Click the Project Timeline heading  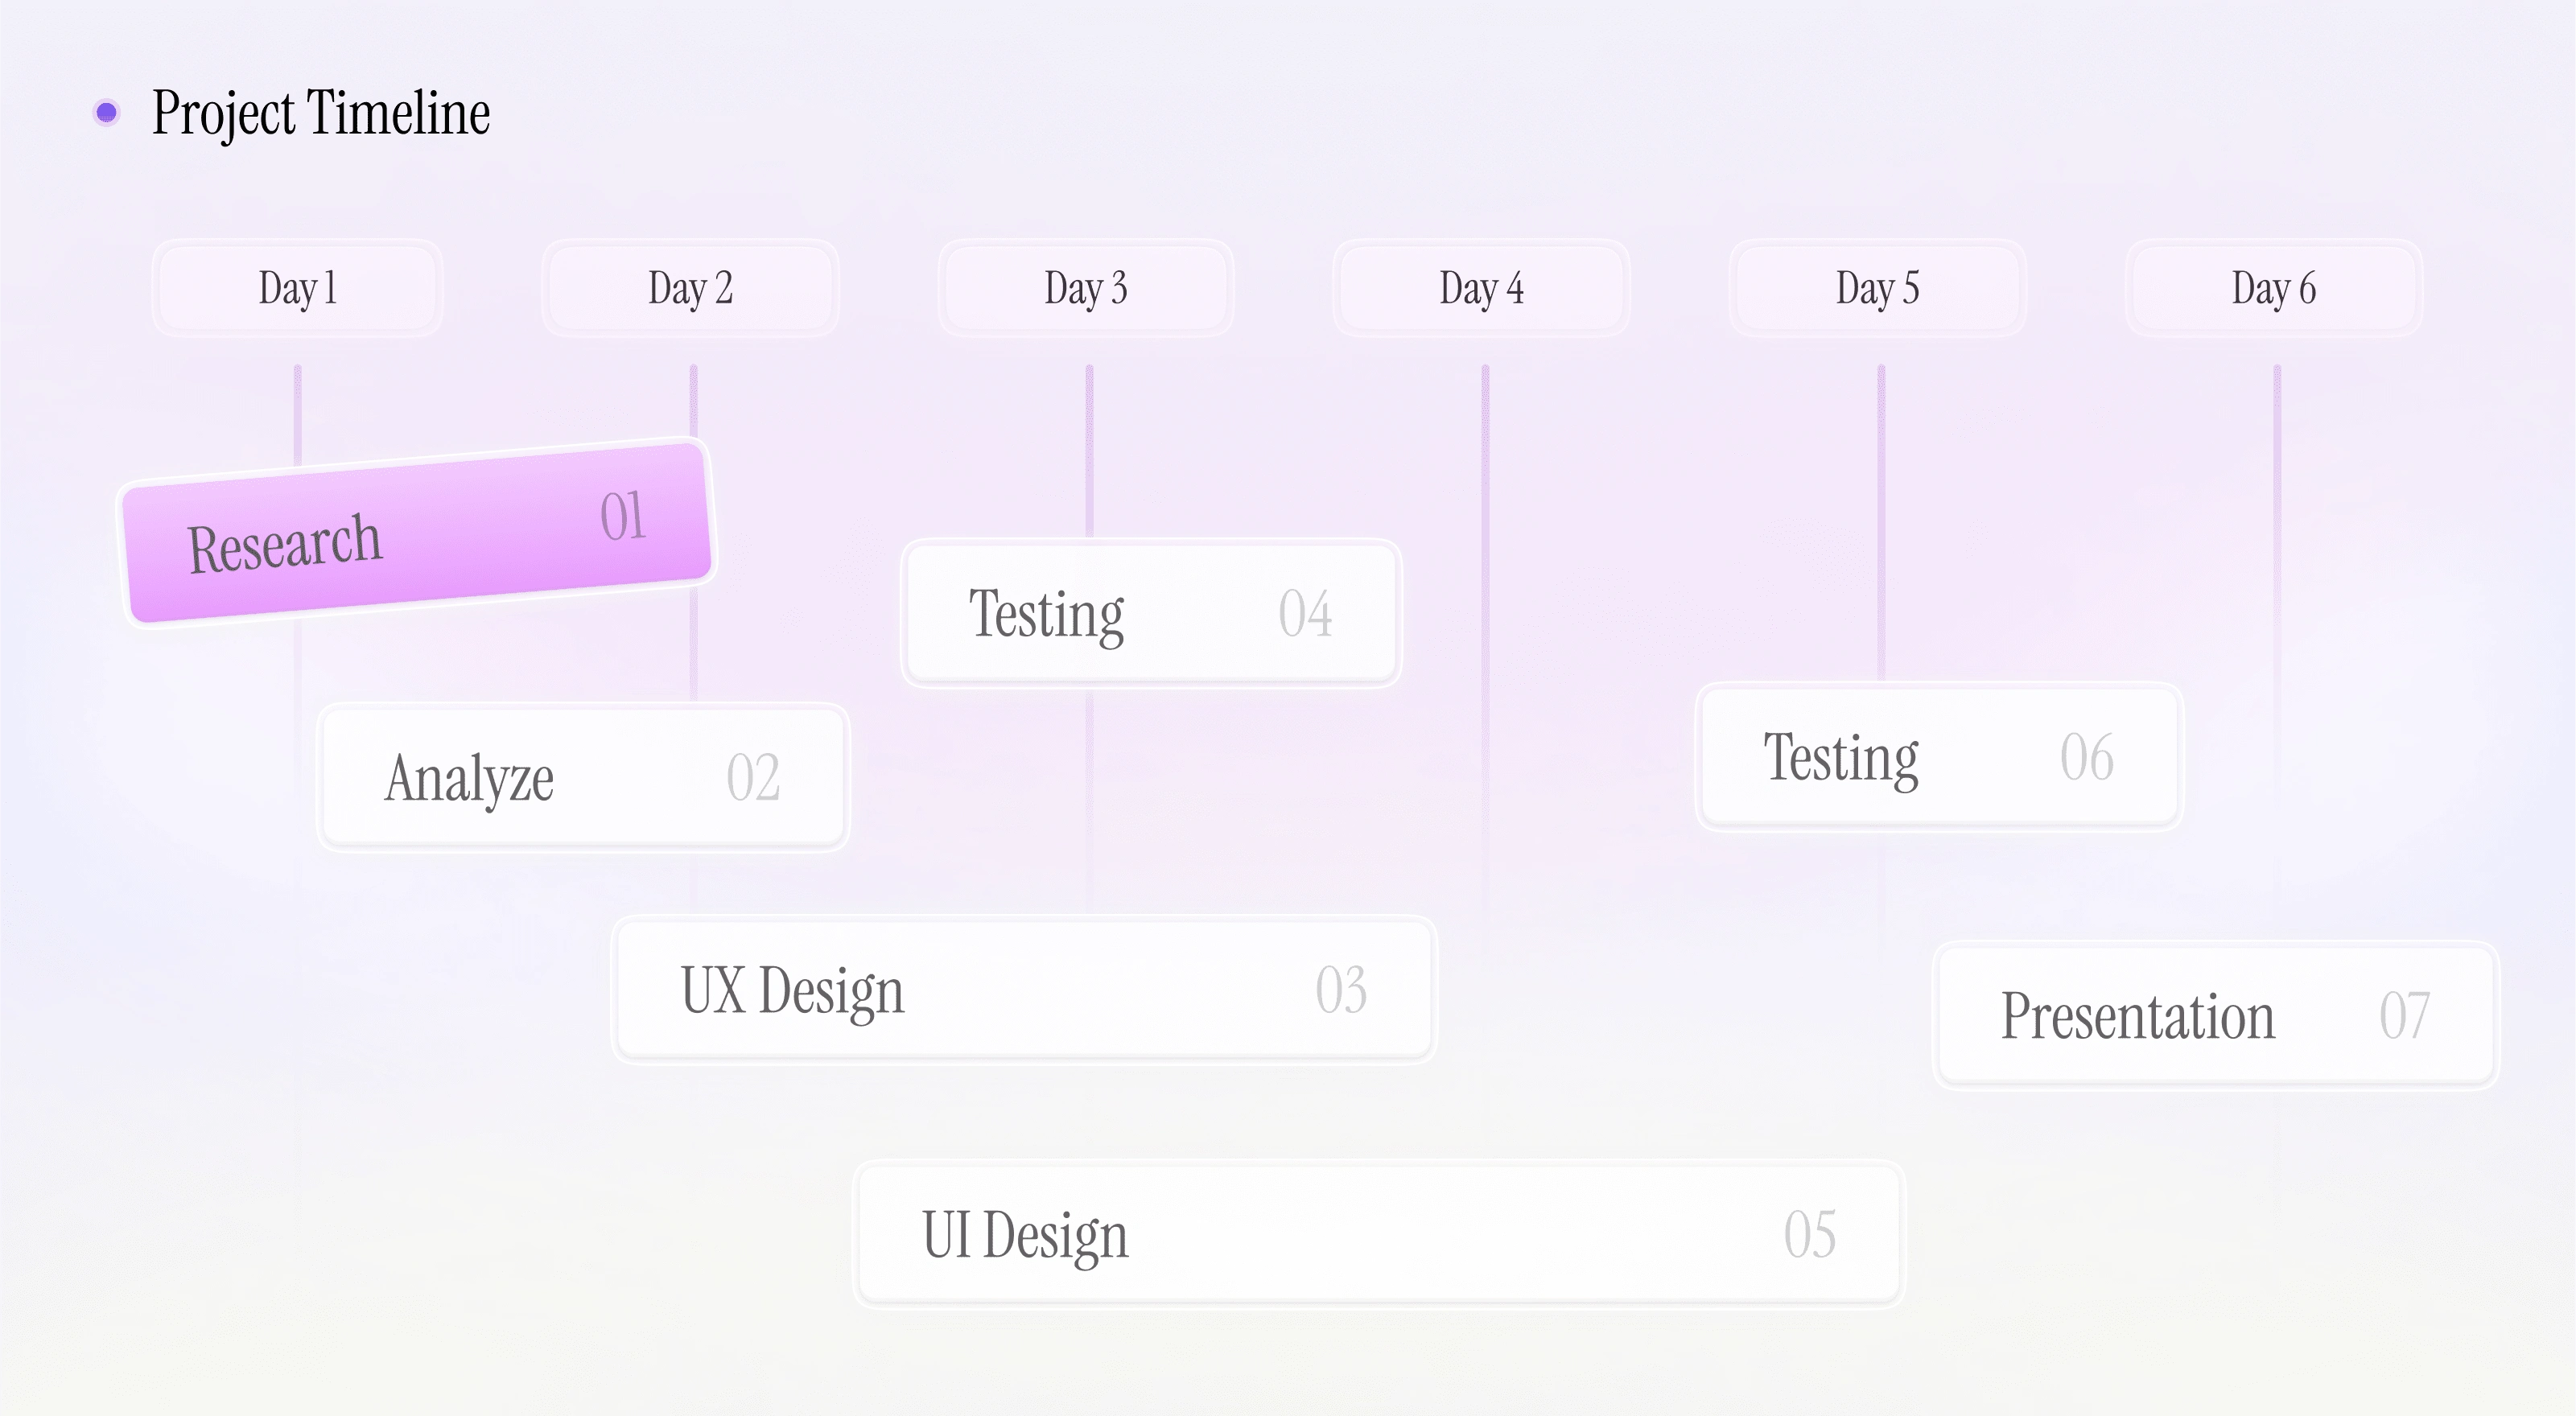[x=321, y=112]
